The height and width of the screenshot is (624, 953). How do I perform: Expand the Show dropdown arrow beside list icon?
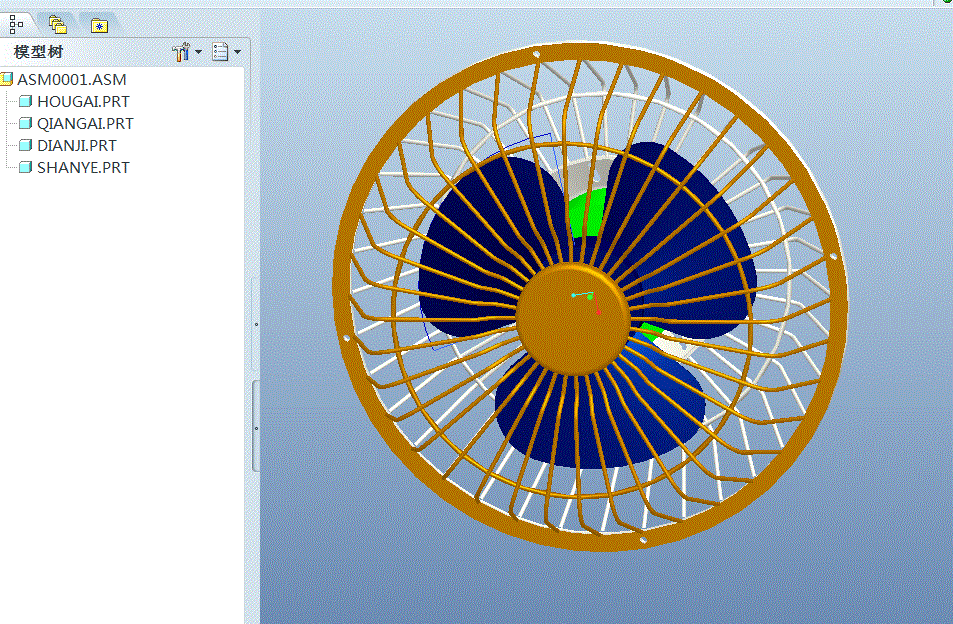click(x=237, y=52)
